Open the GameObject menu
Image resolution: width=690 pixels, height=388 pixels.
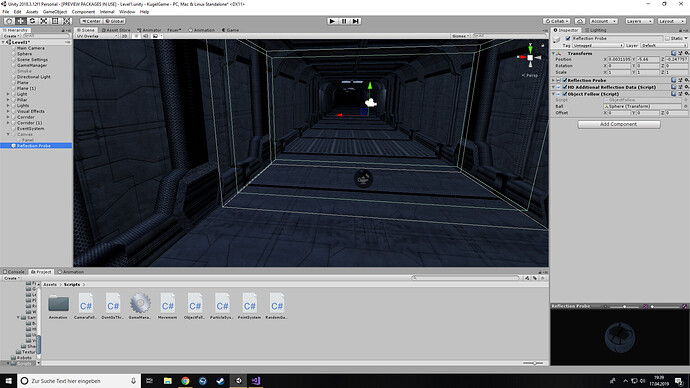pyautogui.click(x=55, y=12)
